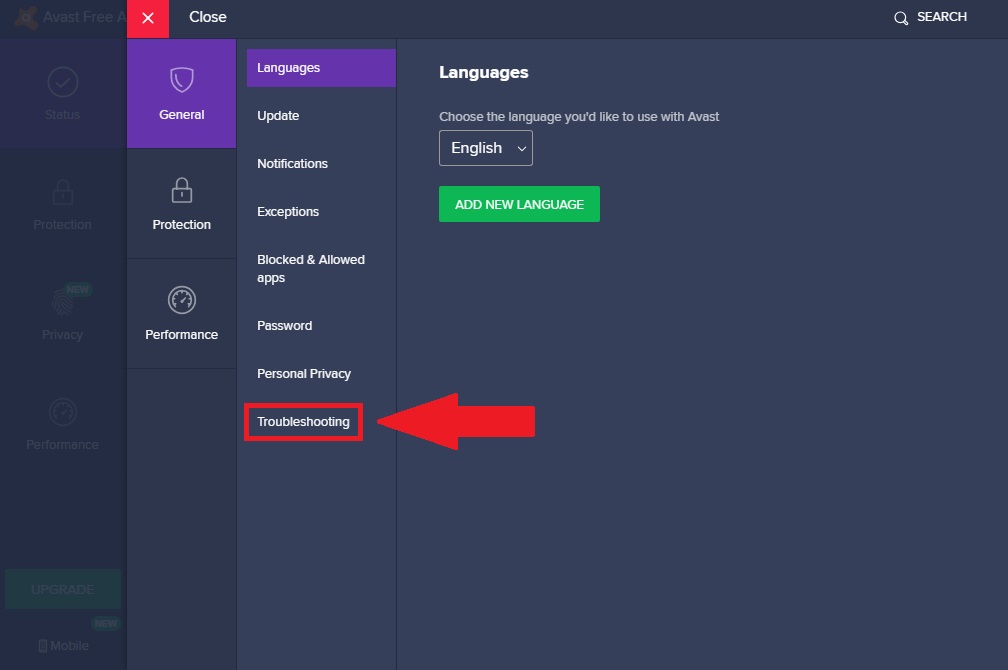Image resolution: width=1008 pixels, height=670 pixels.
Task: Select the General shield settings icon
Action: (181, 80)
